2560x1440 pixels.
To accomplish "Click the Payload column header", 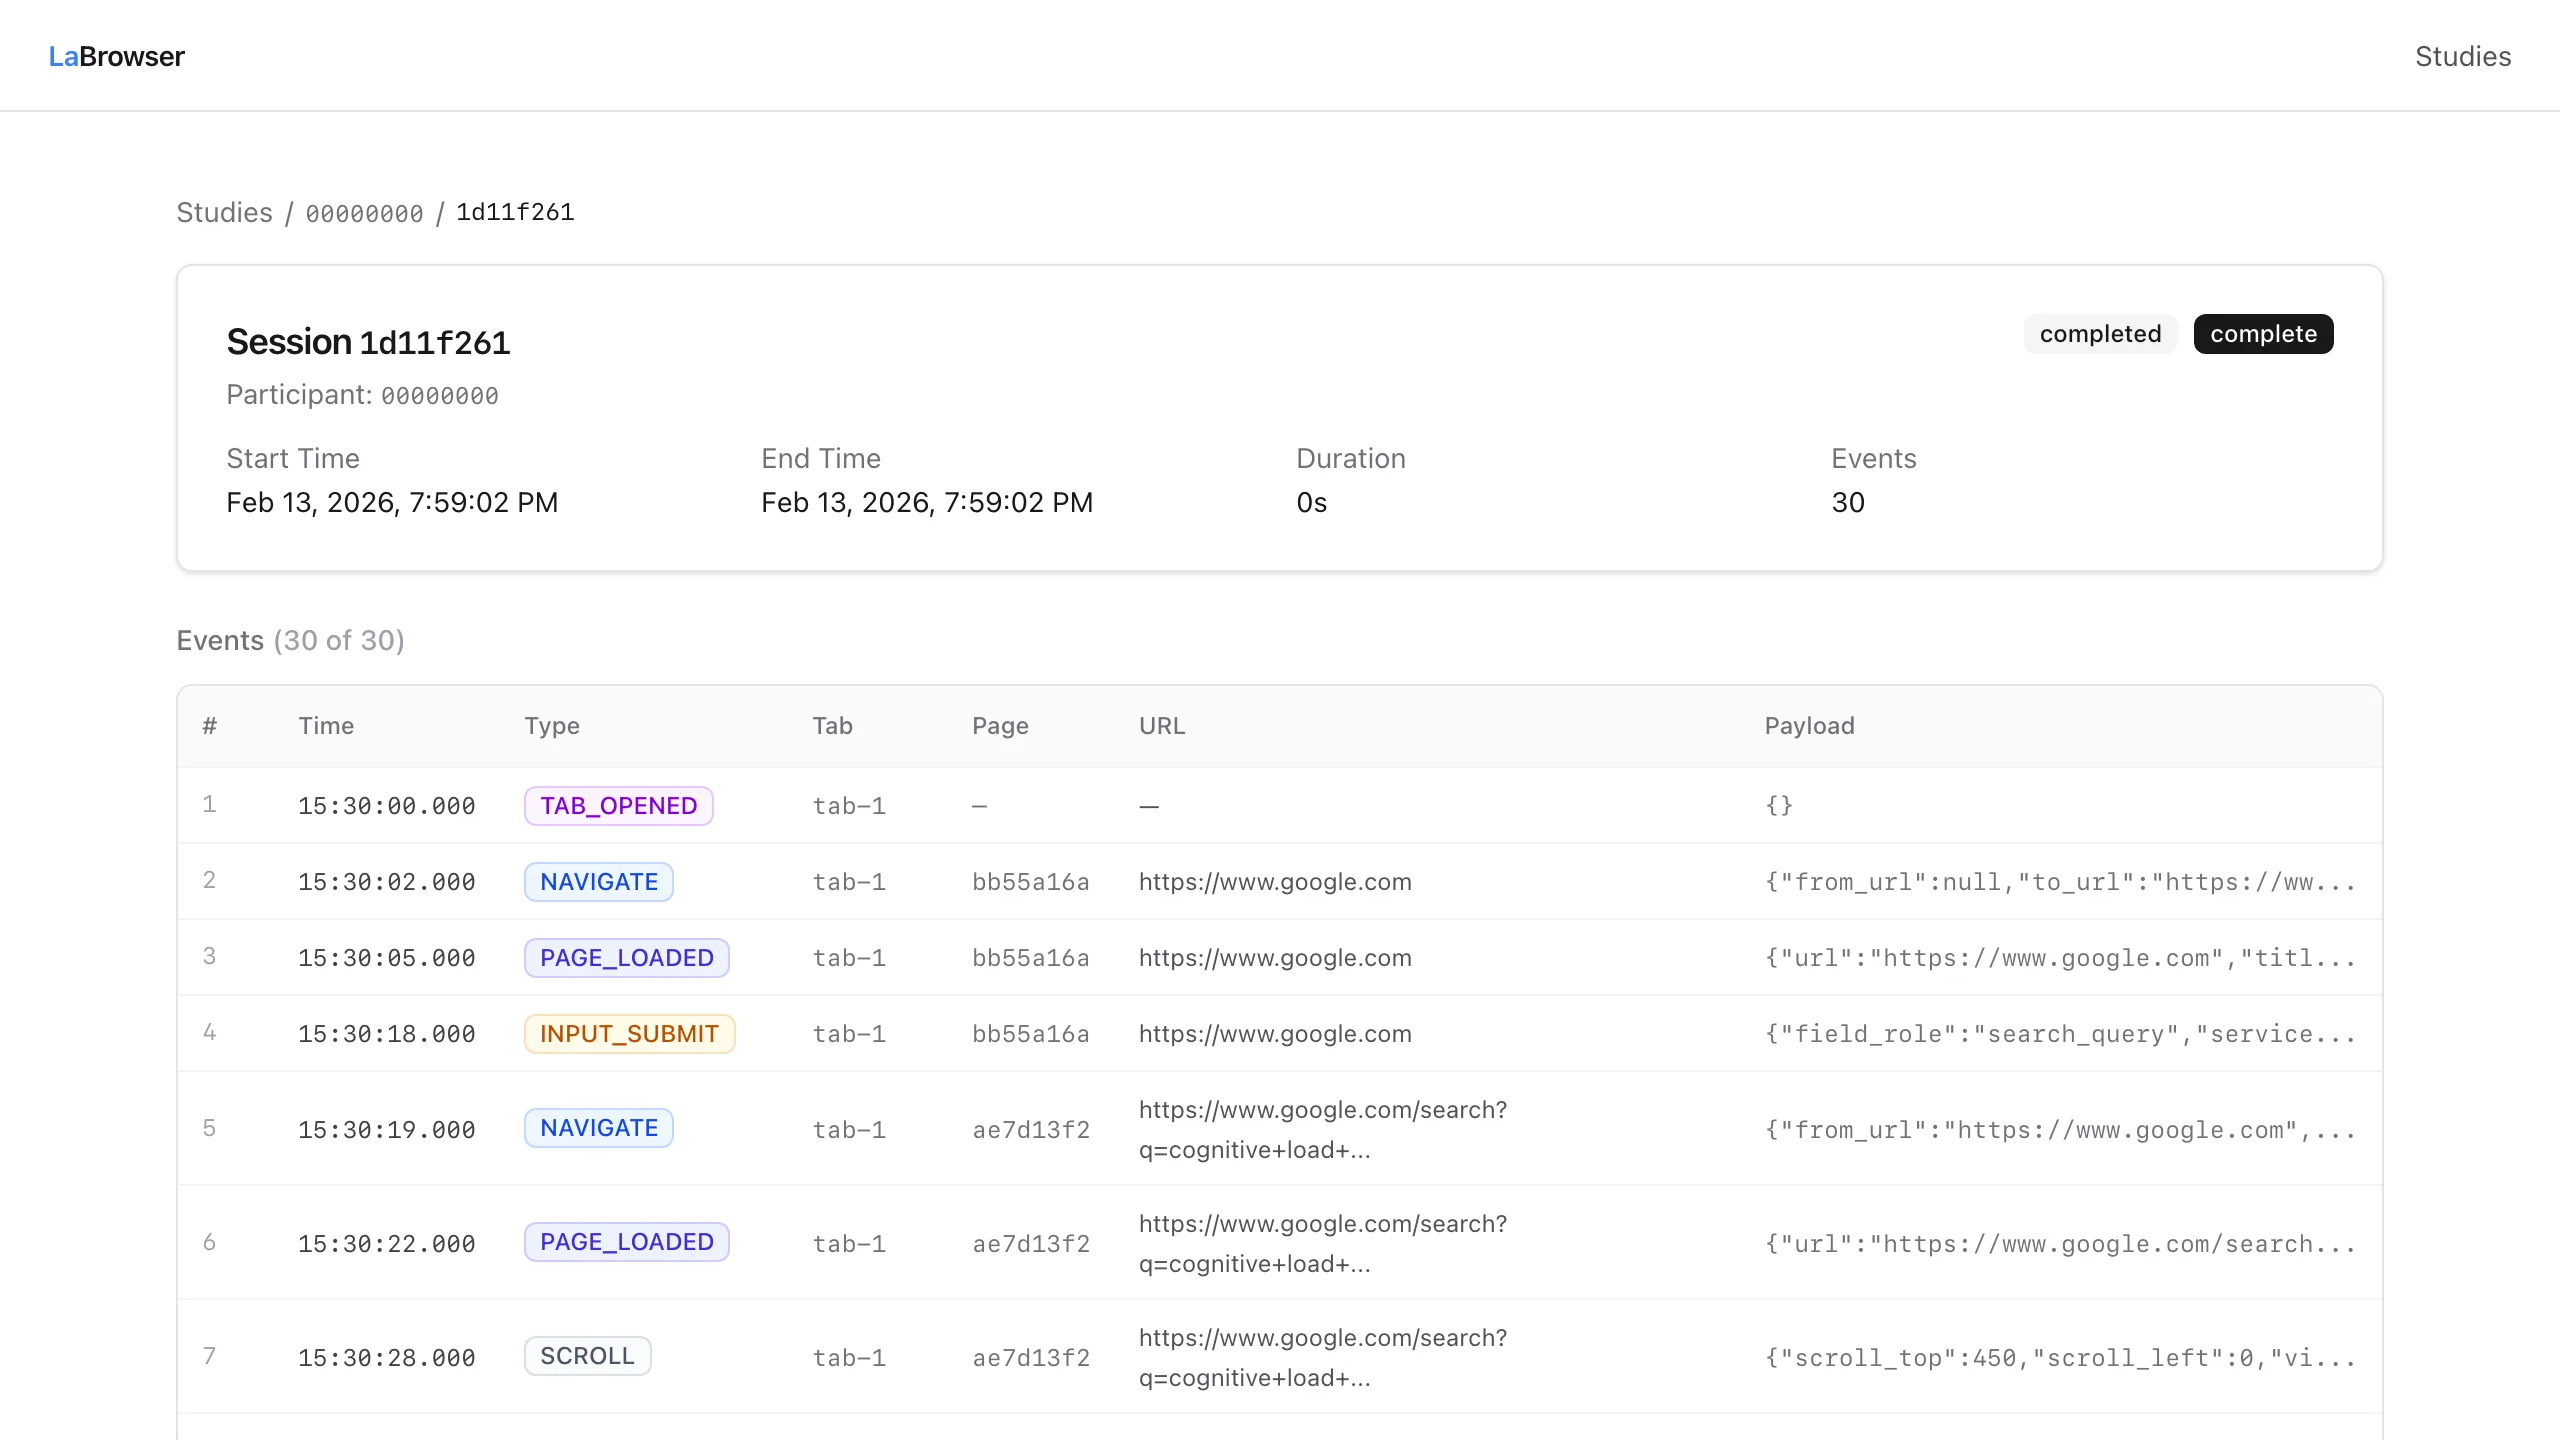I will (x=1809, y=726).
